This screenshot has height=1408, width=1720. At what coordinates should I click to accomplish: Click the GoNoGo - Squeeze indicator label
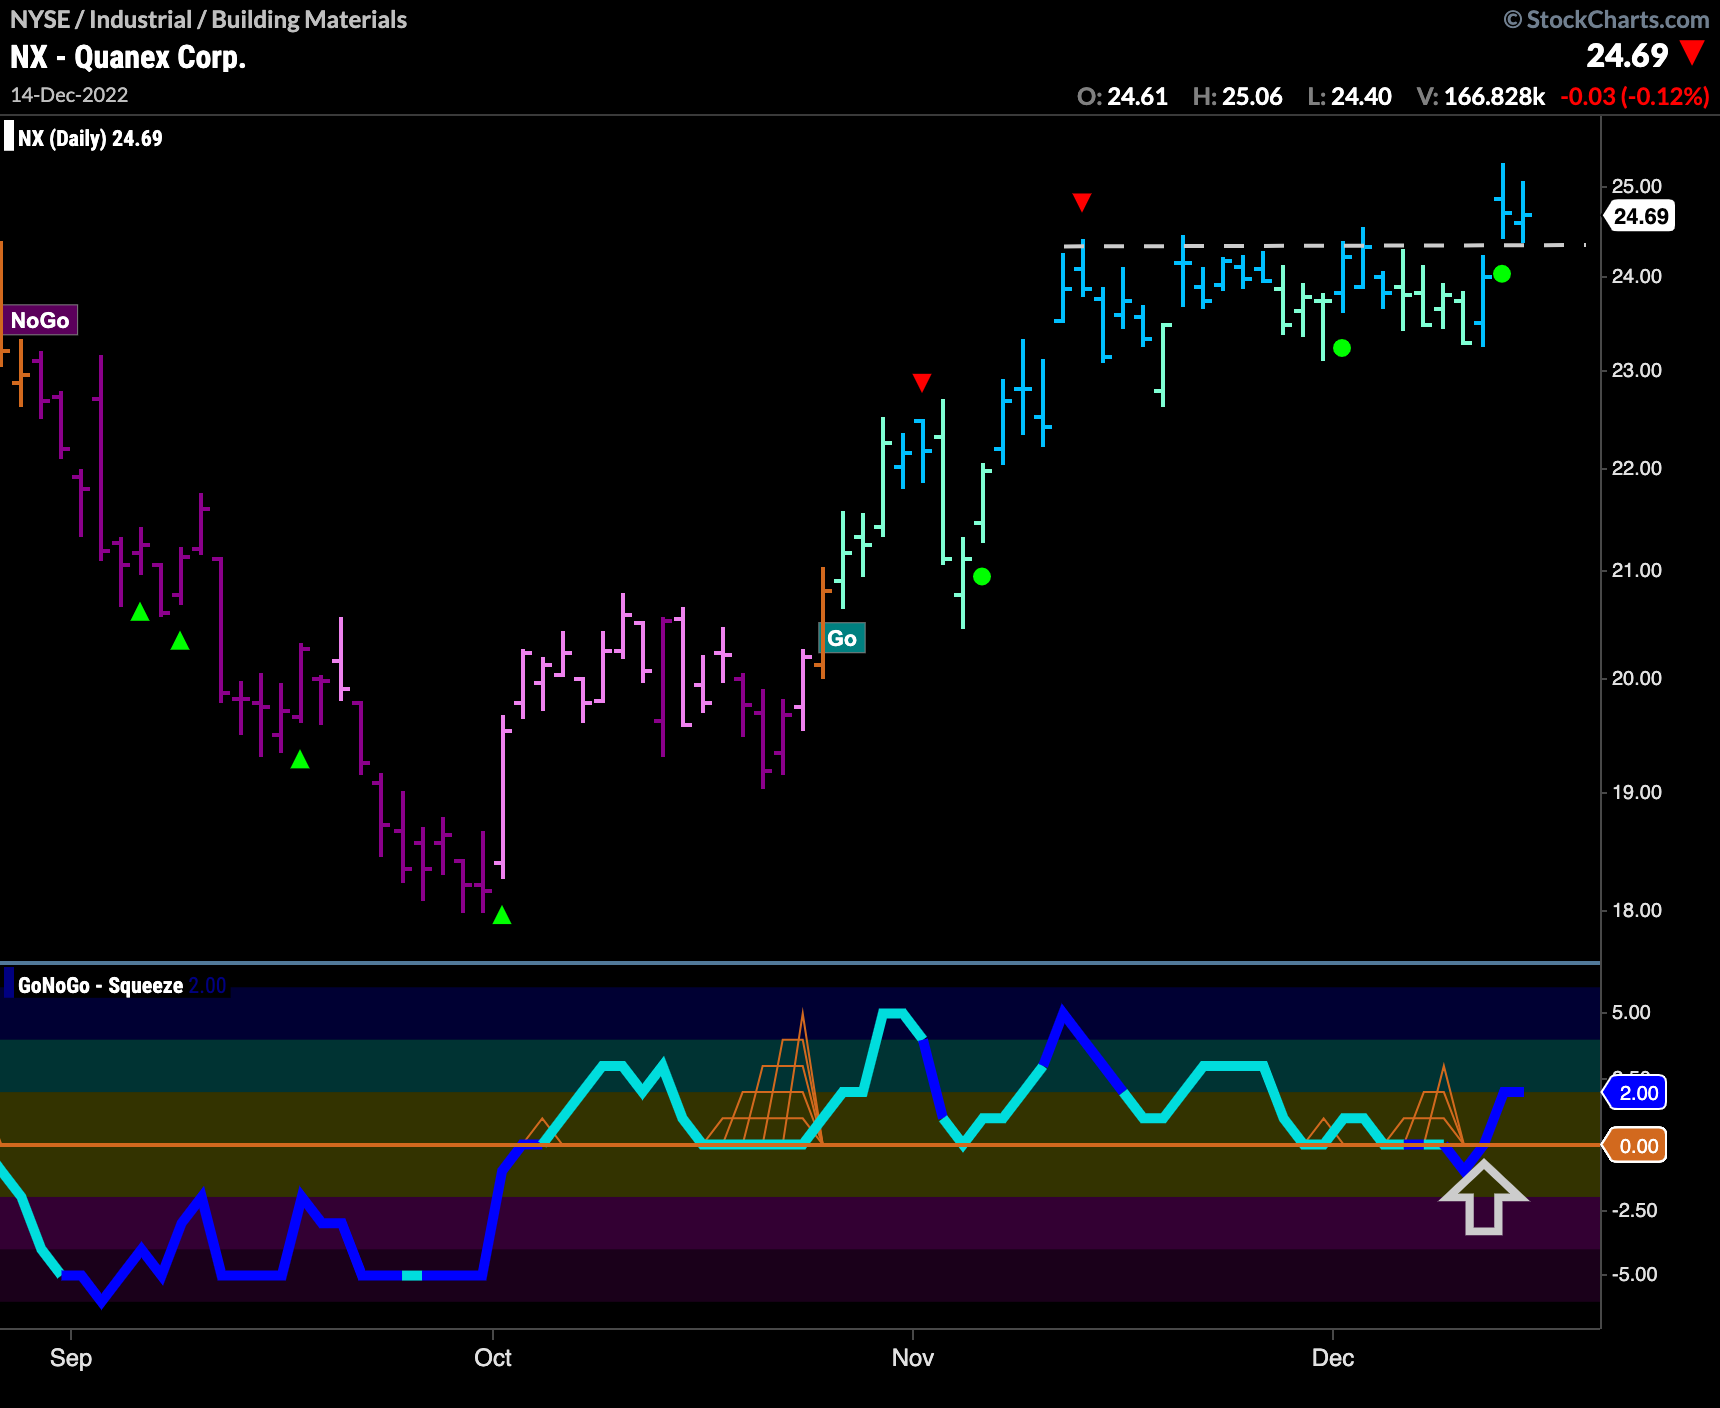(100, 986)
